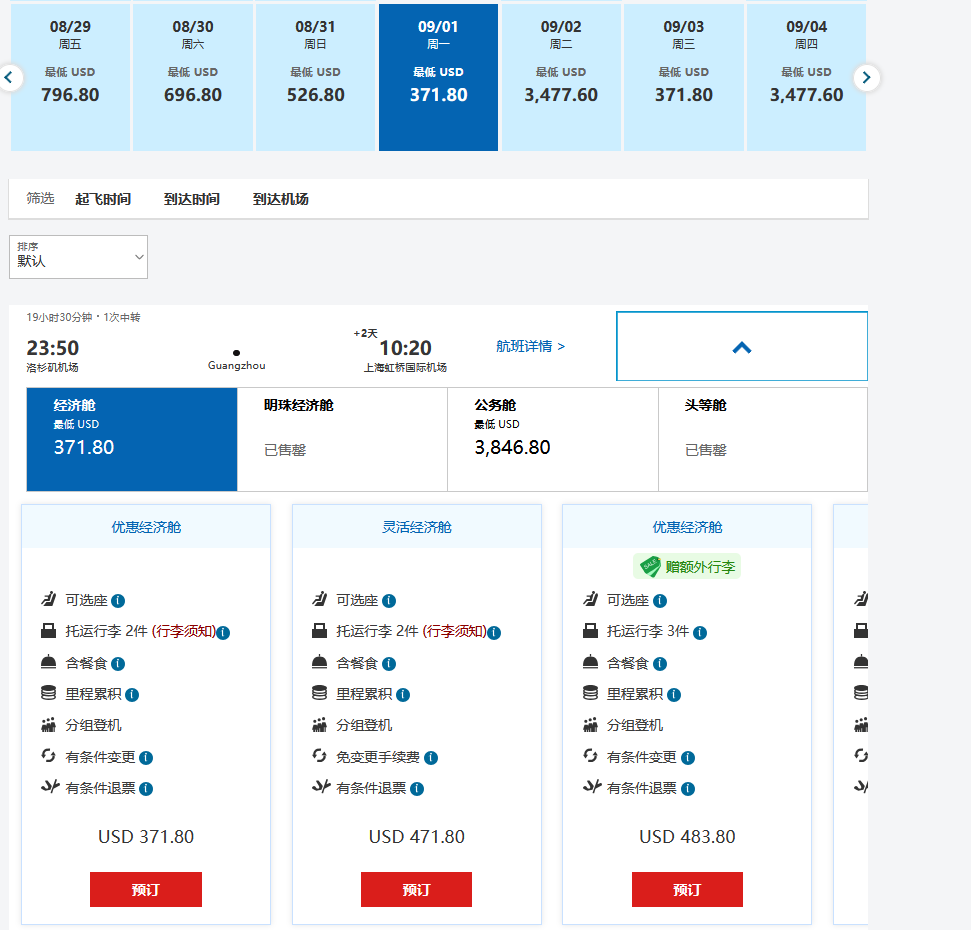
Task: Select the 09/03 周三 date tab
Action: coord(684,77)
